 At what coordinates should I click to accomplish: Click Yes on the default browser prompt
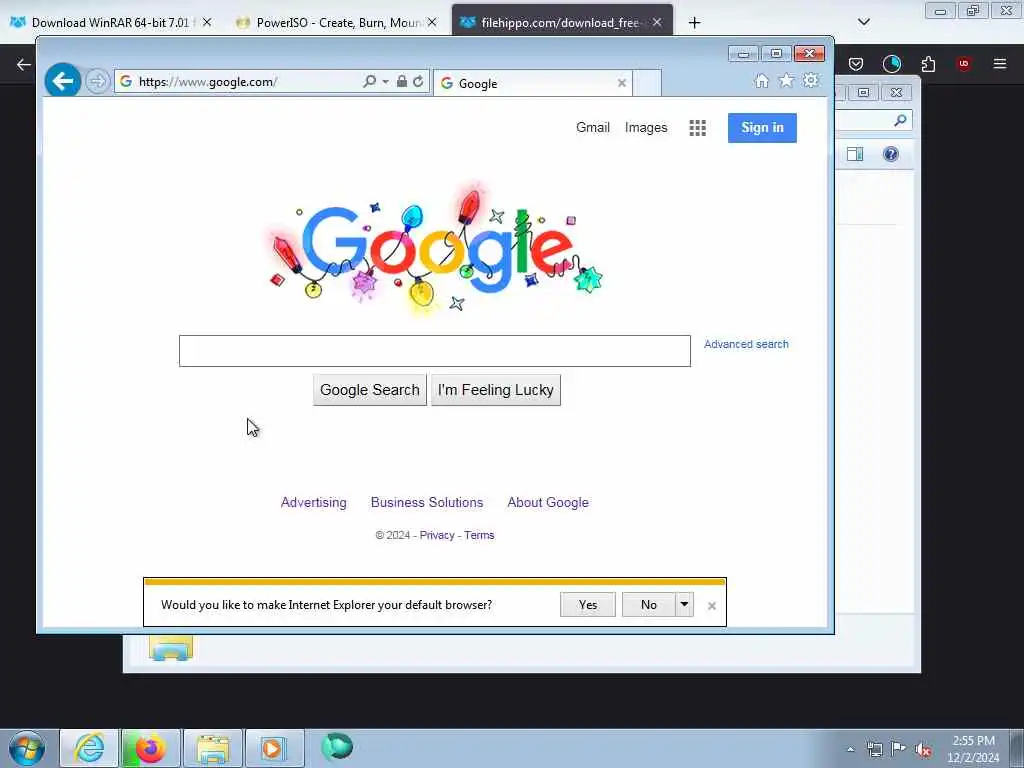point(588,605)
